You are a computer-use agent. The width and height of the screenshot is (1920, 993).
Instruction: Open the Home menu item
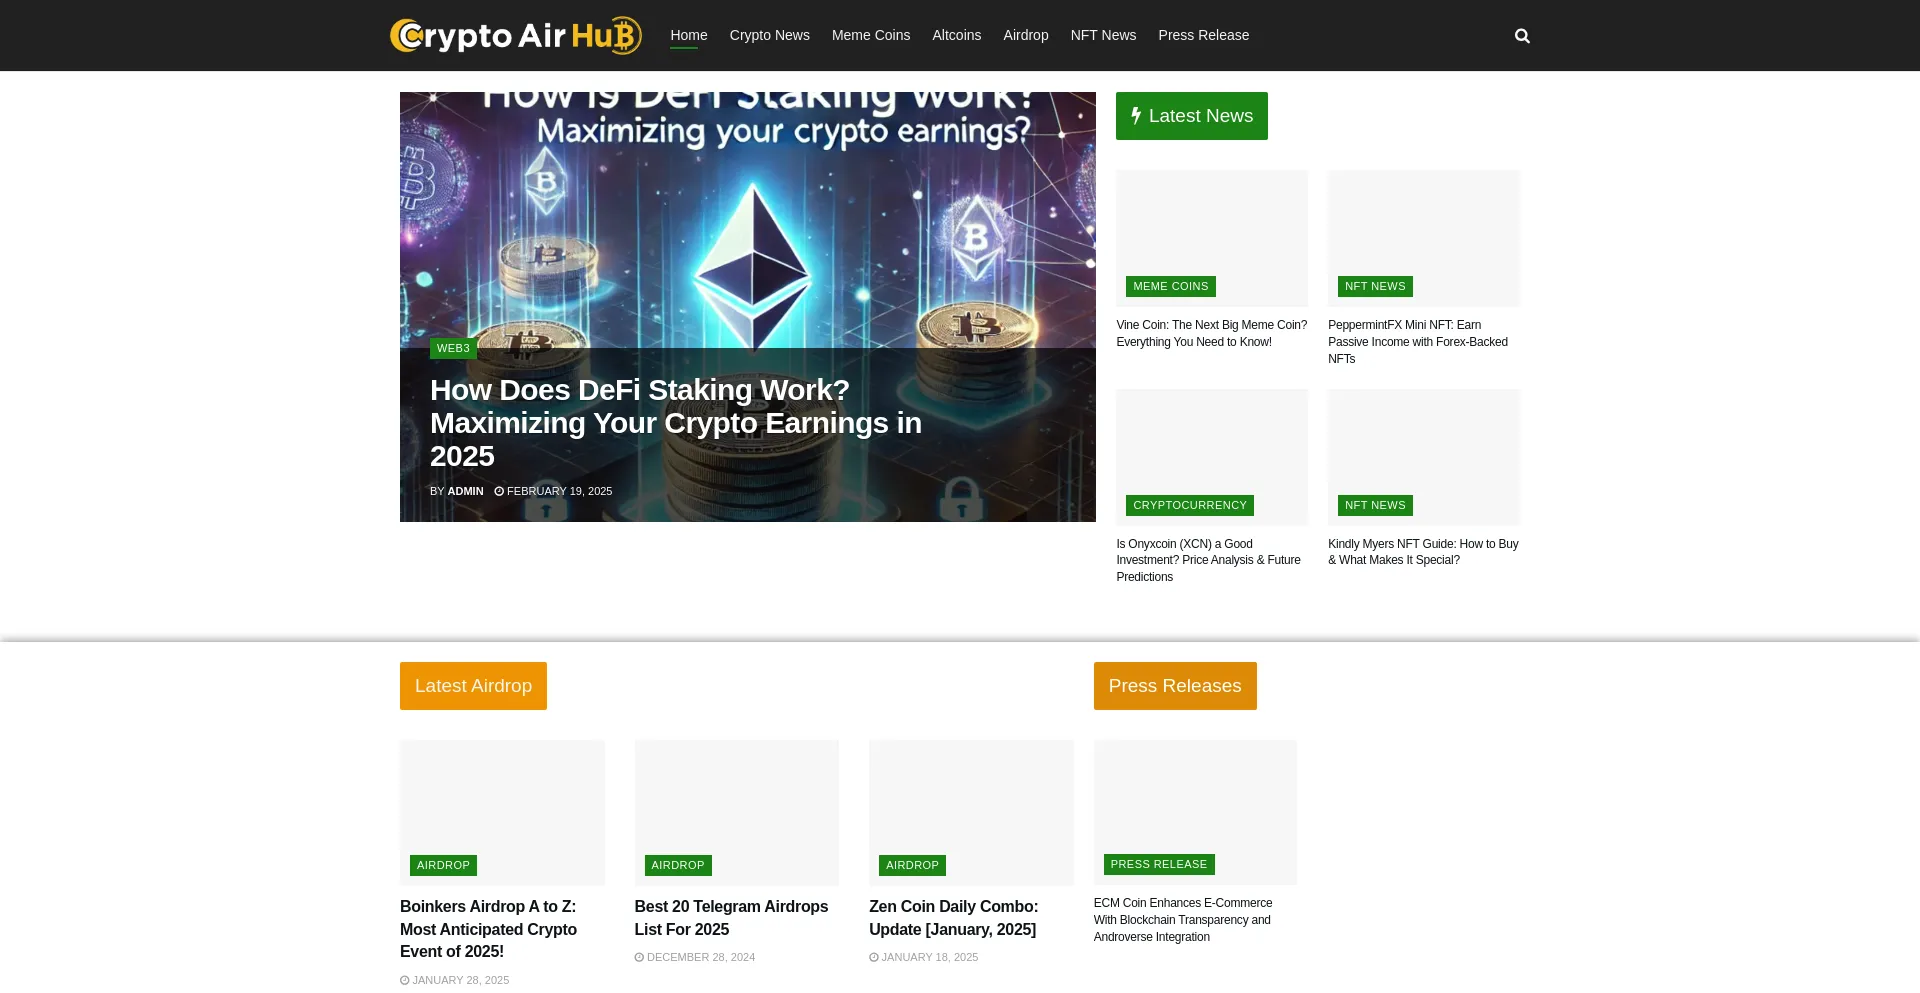coord(688,35)
